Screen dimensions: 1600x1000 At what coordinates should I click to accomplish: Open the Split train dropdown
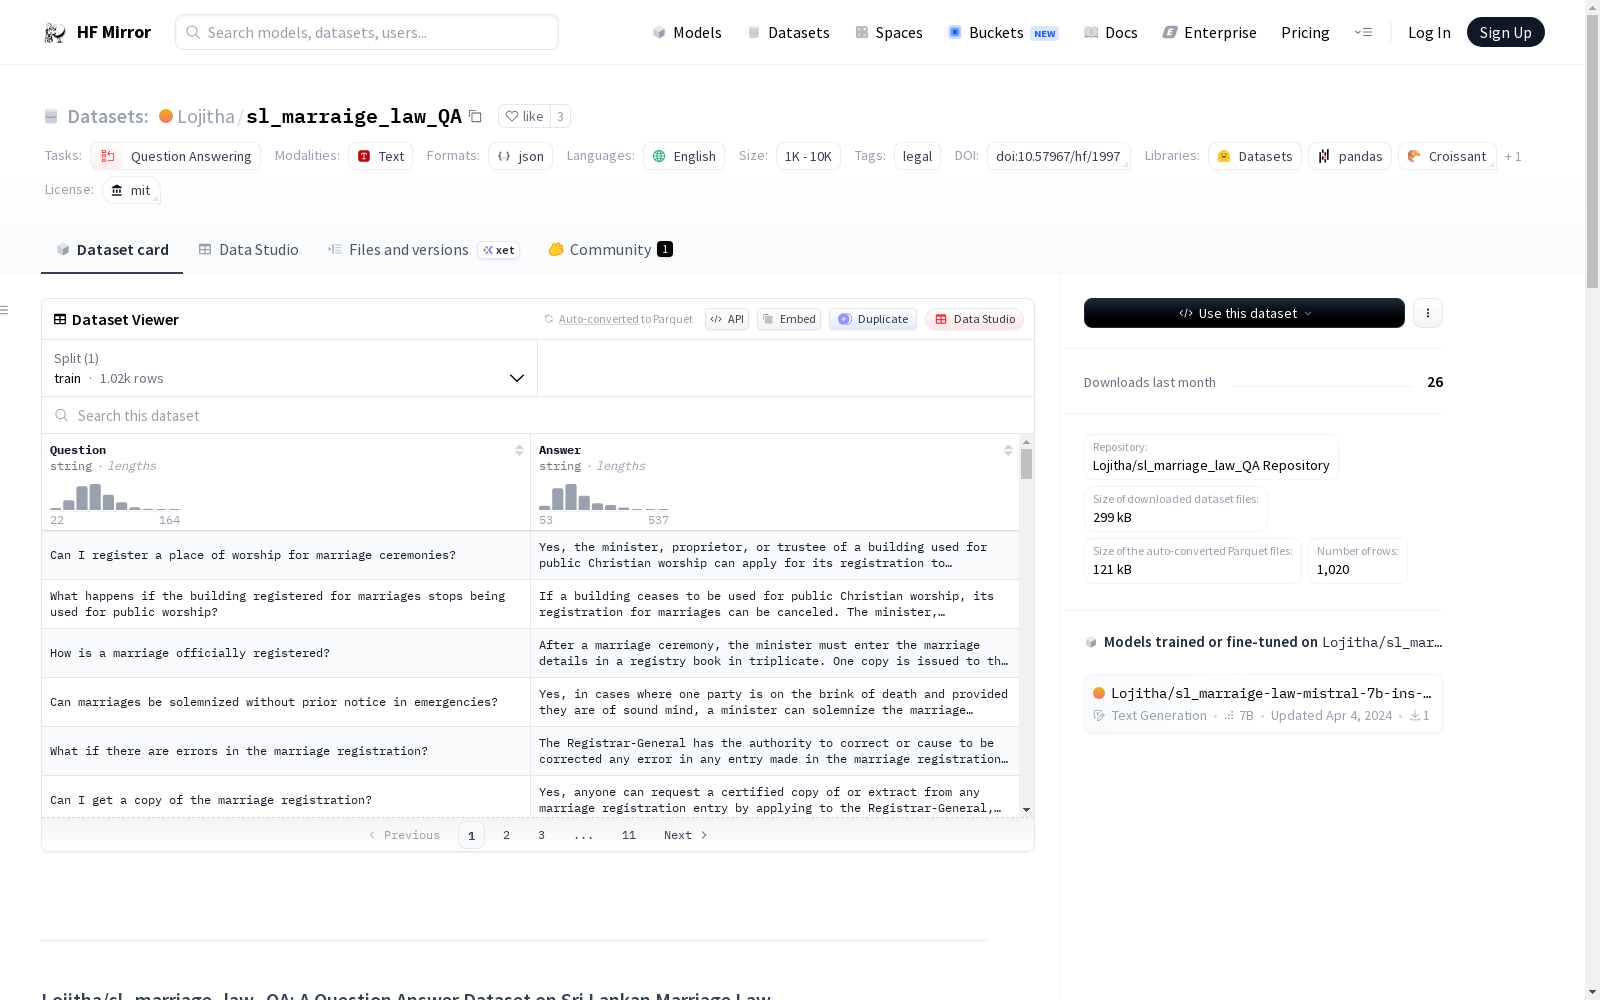(x=289, y=368)
